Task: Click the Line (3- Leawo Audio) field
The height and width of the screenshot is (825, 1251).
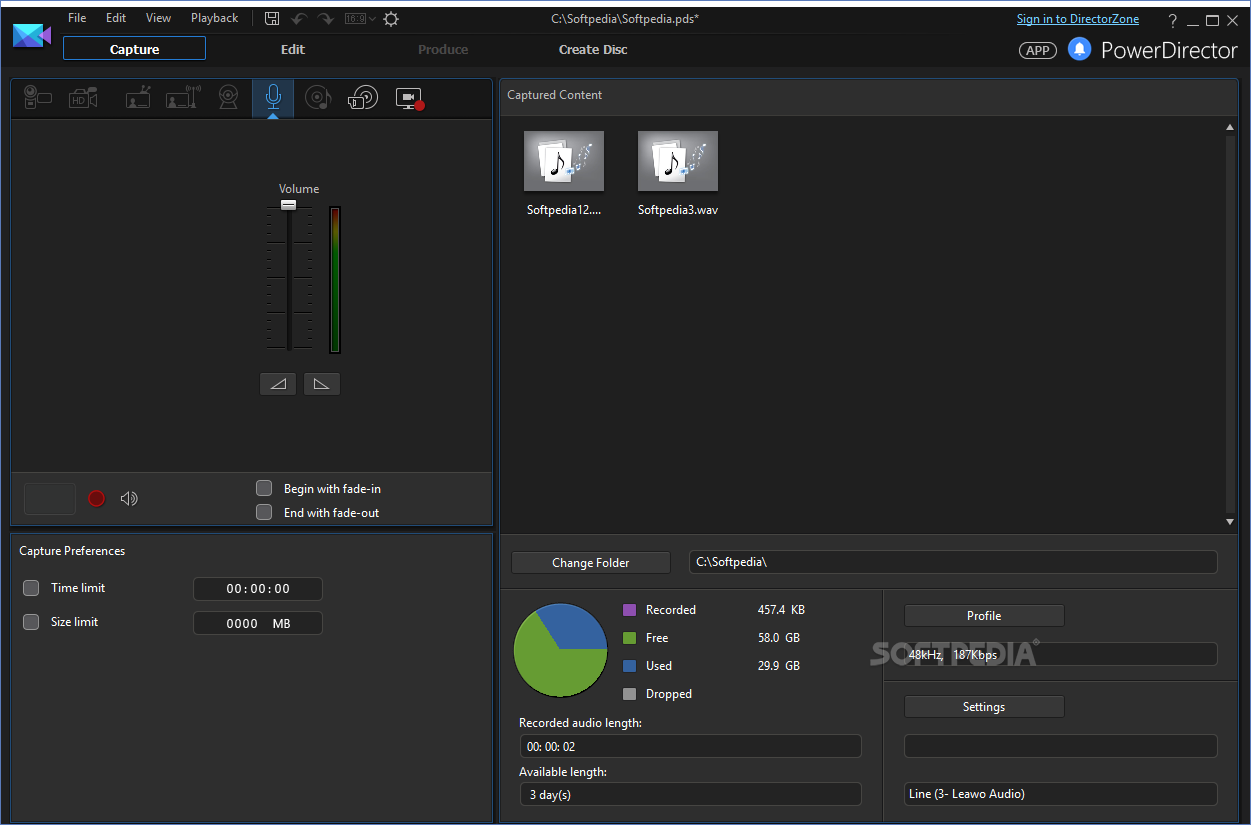Action: [1061, 794]
